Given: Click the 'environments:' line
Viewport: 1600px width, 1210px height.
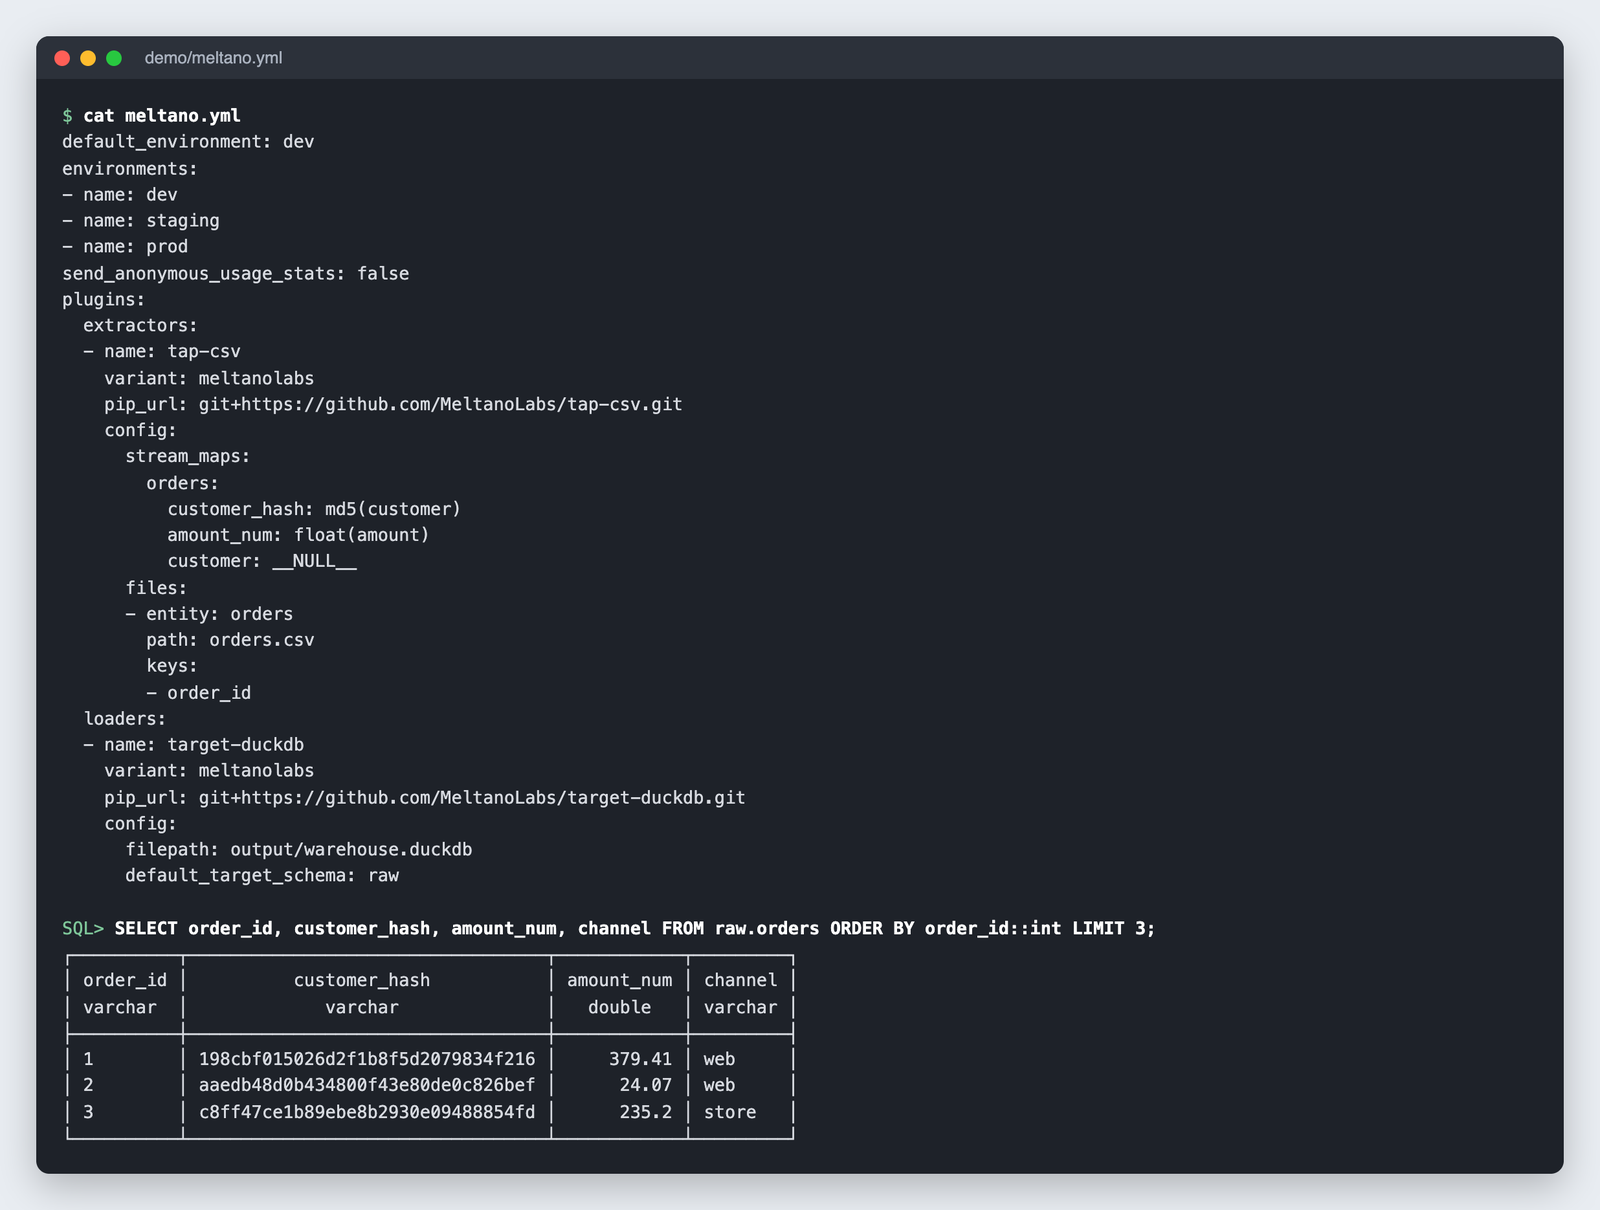Looking at the screenshot, I should [x=130, y=169].
